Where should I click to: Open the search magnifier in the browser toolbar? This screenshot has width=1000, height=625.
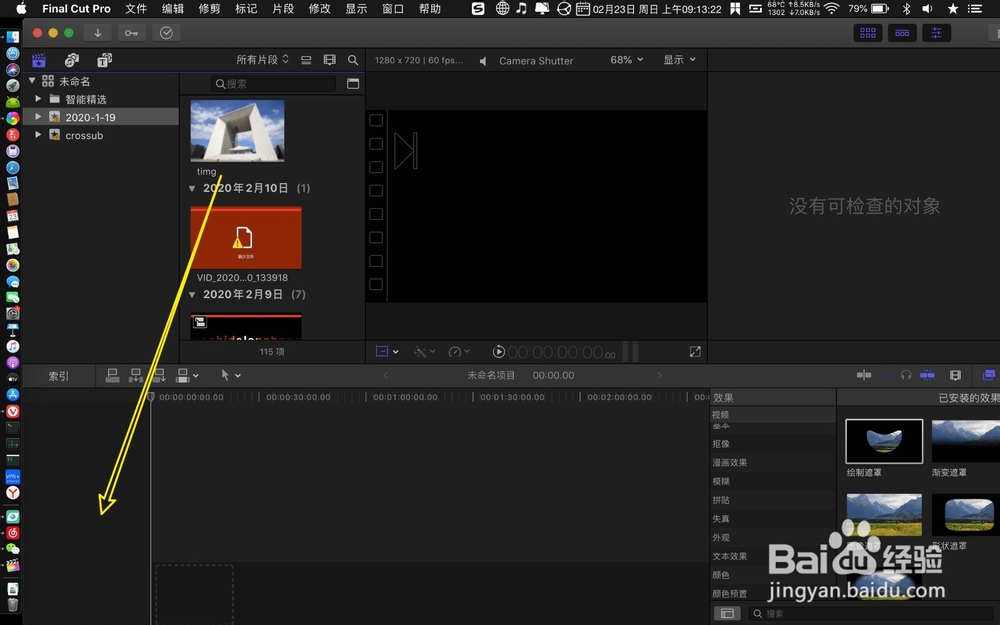pyautogui.click(x=352, y=60)
